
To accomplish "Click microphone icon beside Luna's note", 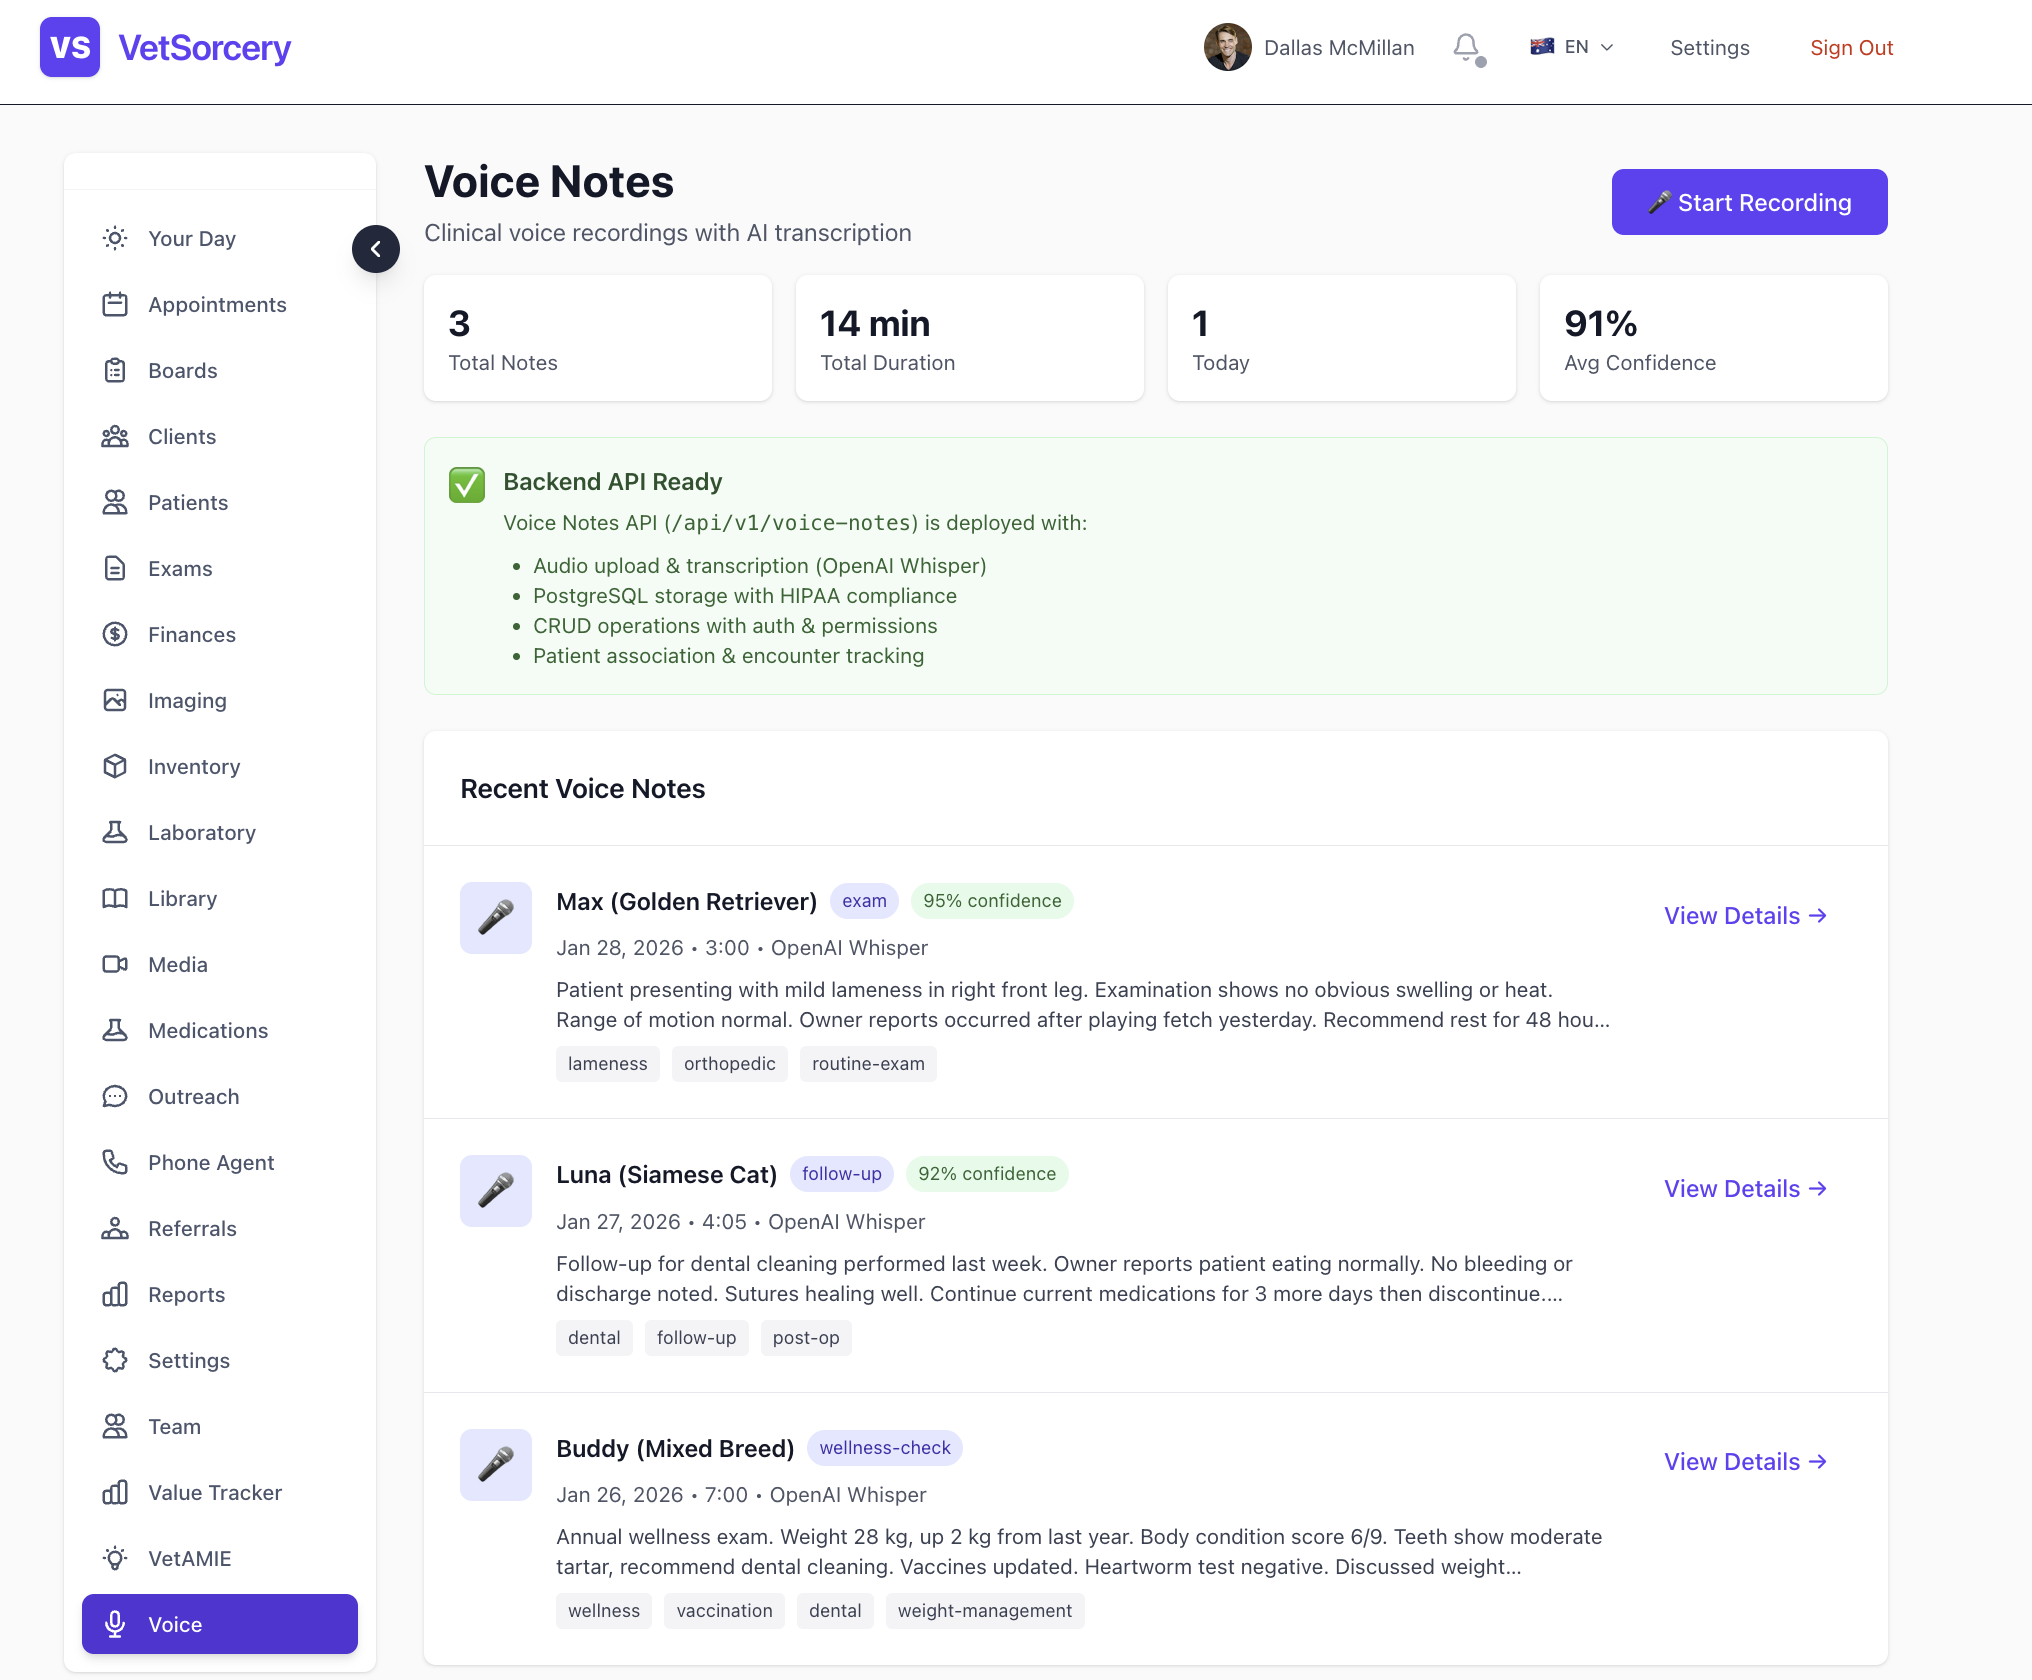I will pyautogui.click(x=495, y=1190).
